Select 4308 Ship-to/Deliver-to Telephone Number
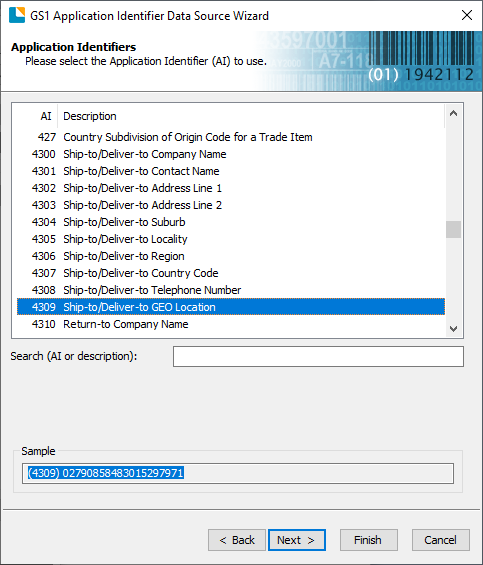This screenshot has height=565, width=483. (x=231, y=290)
